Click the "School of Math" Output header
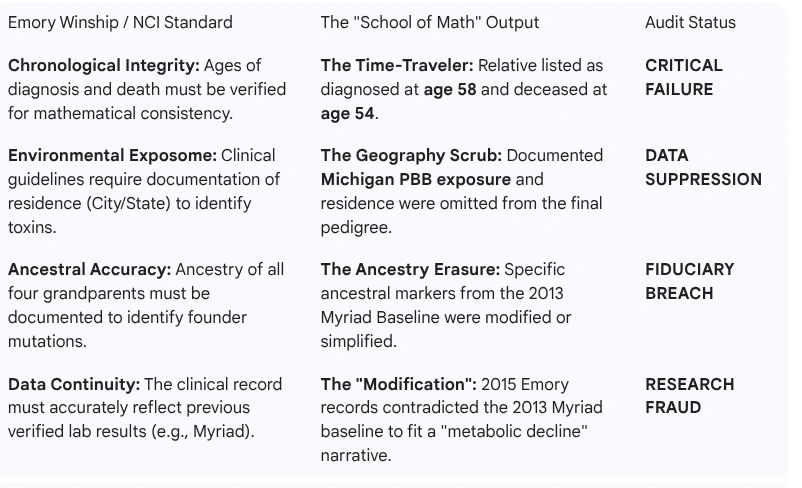The height and width of the screenshot is (488, 802). [x=430, y=22]
